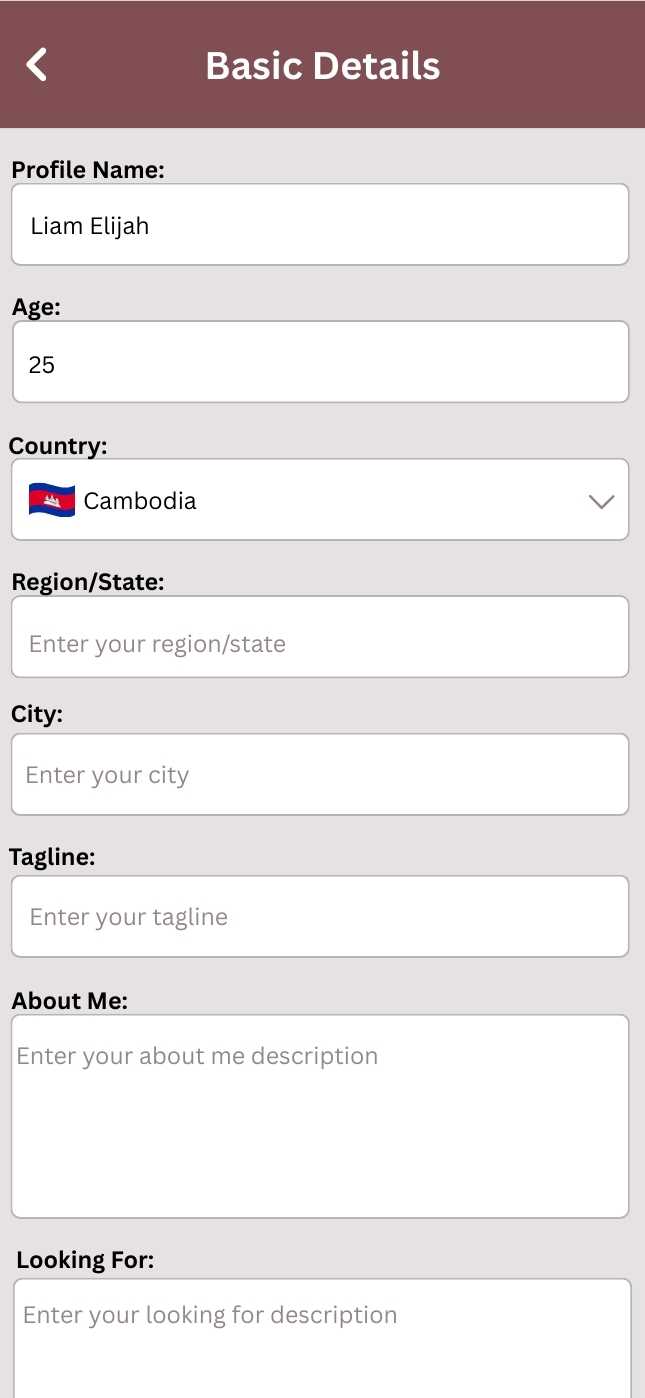Focus the Age field showing 25
The height and width of the screenshot is (1398, 645).
coord(320,363)
